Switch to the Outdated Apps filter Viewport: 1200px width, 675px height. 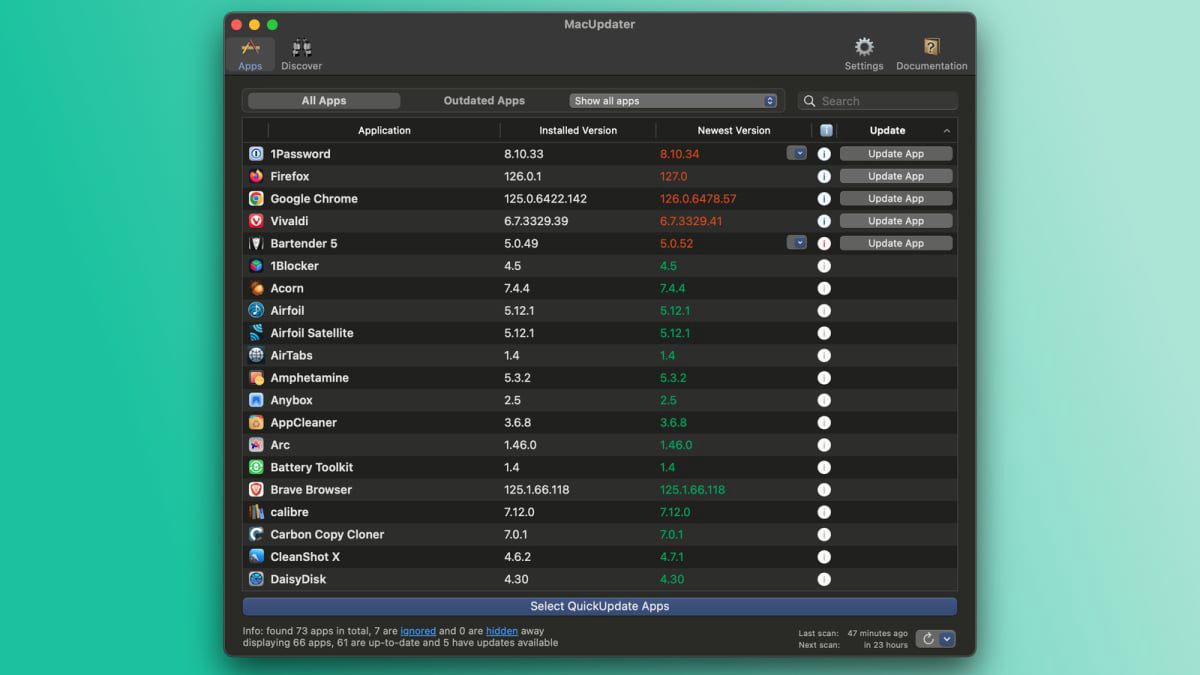tap(484, 101)
